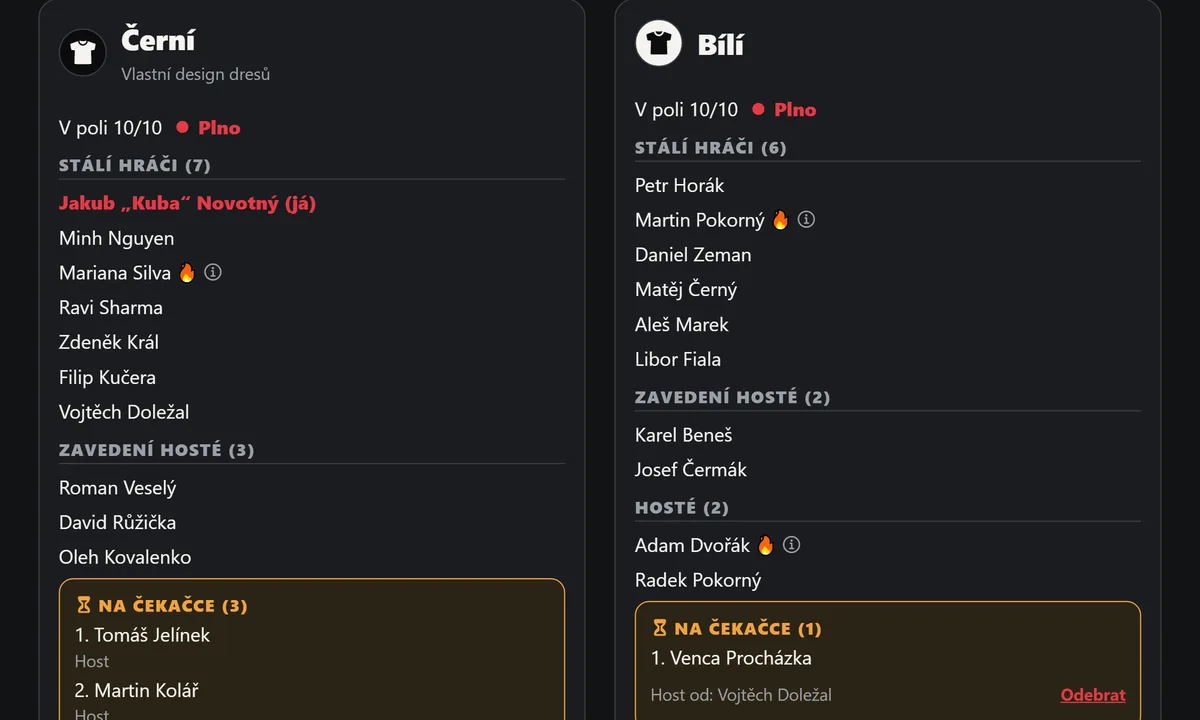Open info icon next to Martin Pokorný
Image resolution: width=1200 pixels, height=720 pixels.
806,219
